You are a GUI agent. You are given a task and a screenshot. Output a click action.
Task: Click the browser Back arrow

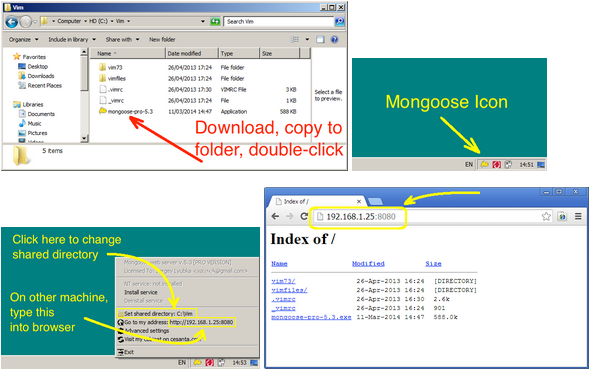[275, 216]
